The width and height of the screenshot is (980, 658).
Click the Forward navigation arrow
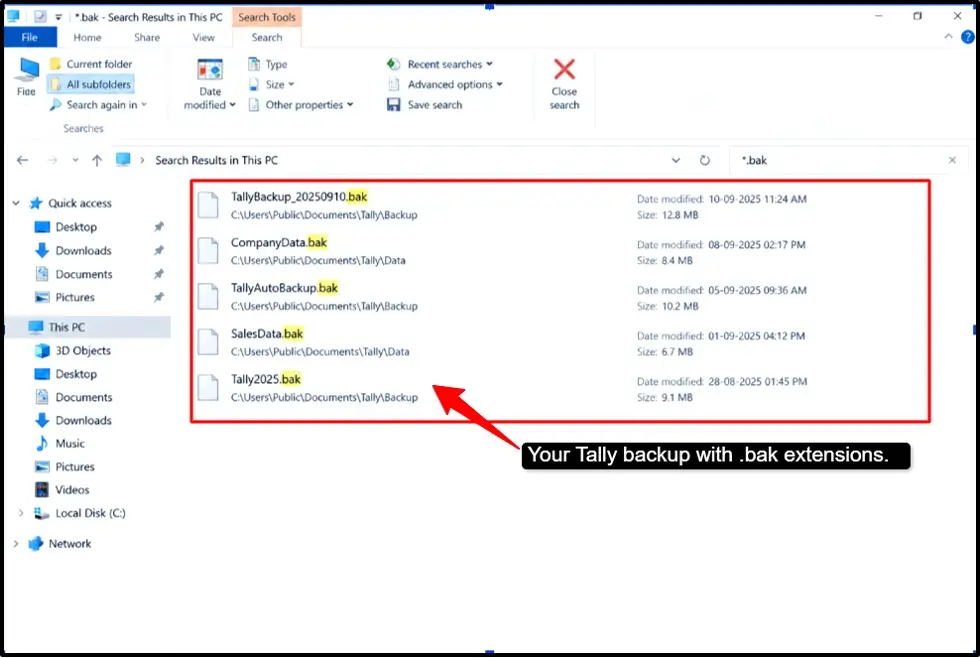click(x=52, y=160)
